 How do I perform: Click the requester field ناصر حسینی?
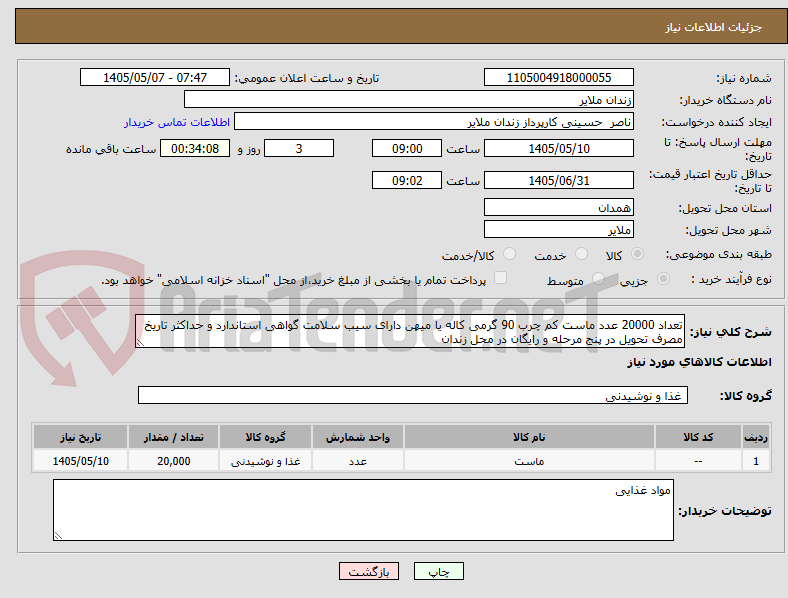click(x=434, y=122)
